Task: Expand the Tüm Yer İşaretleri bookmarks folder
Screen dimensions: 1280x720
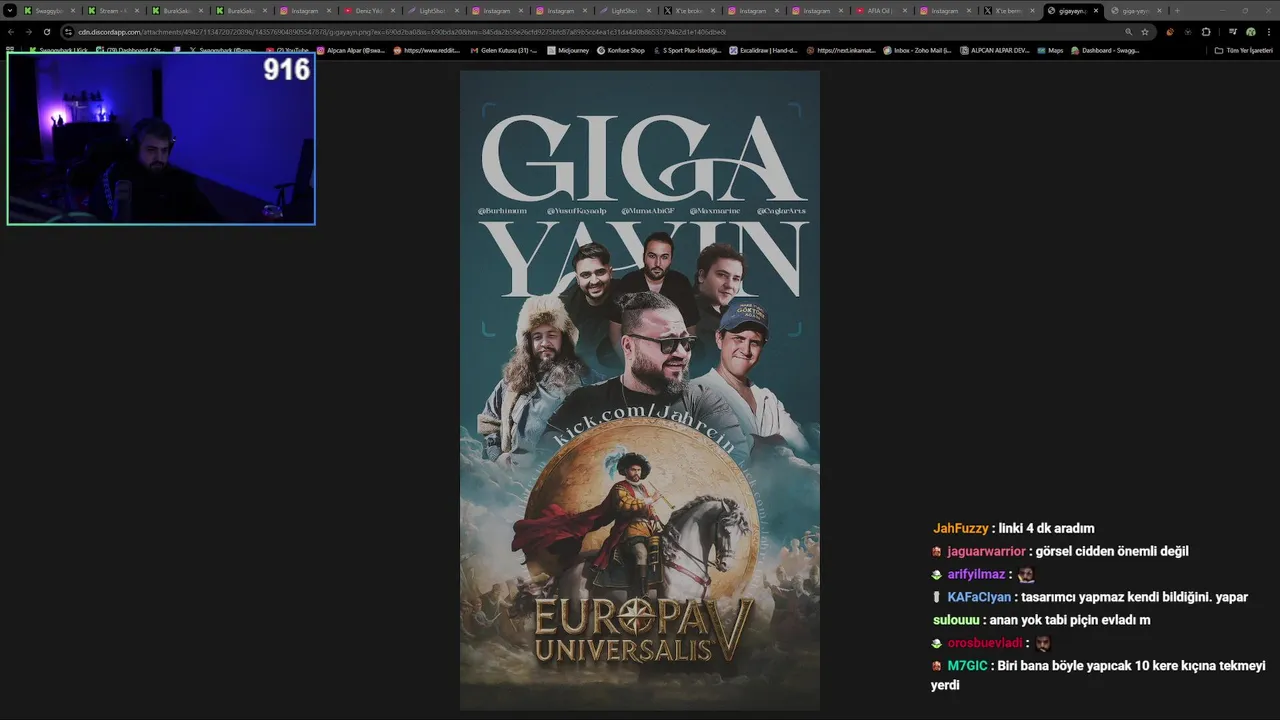Action: coord(1243,50)
